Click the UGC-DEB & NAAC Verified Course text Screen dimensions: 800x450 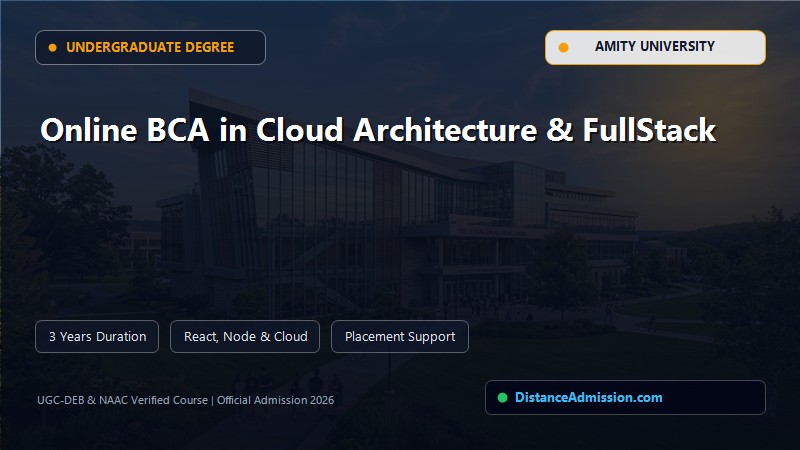pyautogui.click(x=122, y=400)
